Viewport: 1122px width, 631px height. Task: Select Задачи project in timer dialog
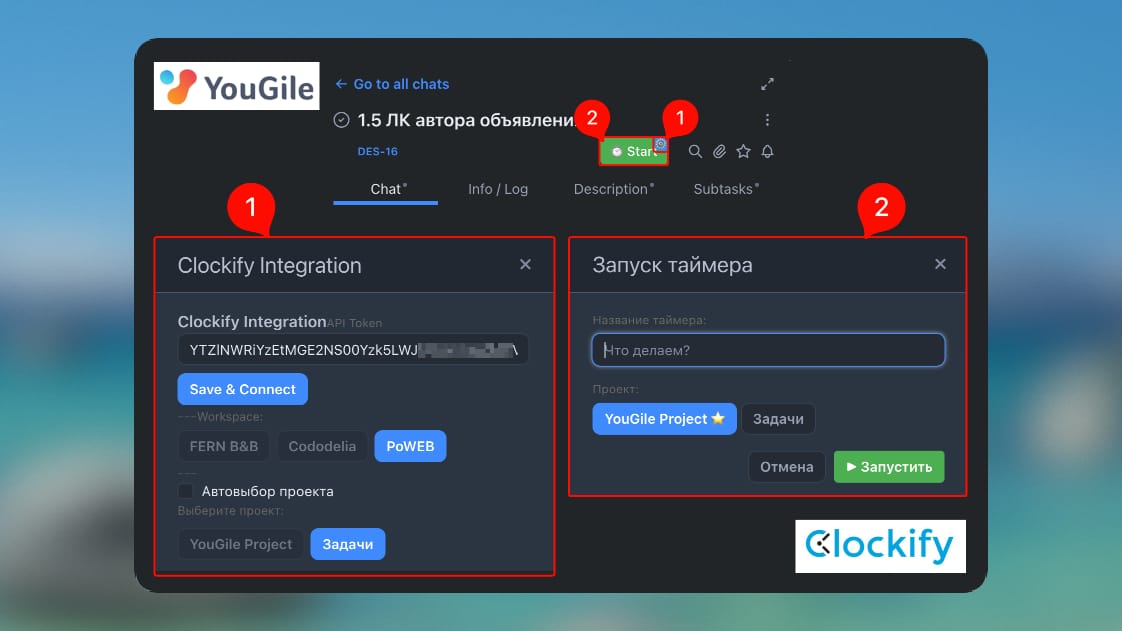(778, 419)
